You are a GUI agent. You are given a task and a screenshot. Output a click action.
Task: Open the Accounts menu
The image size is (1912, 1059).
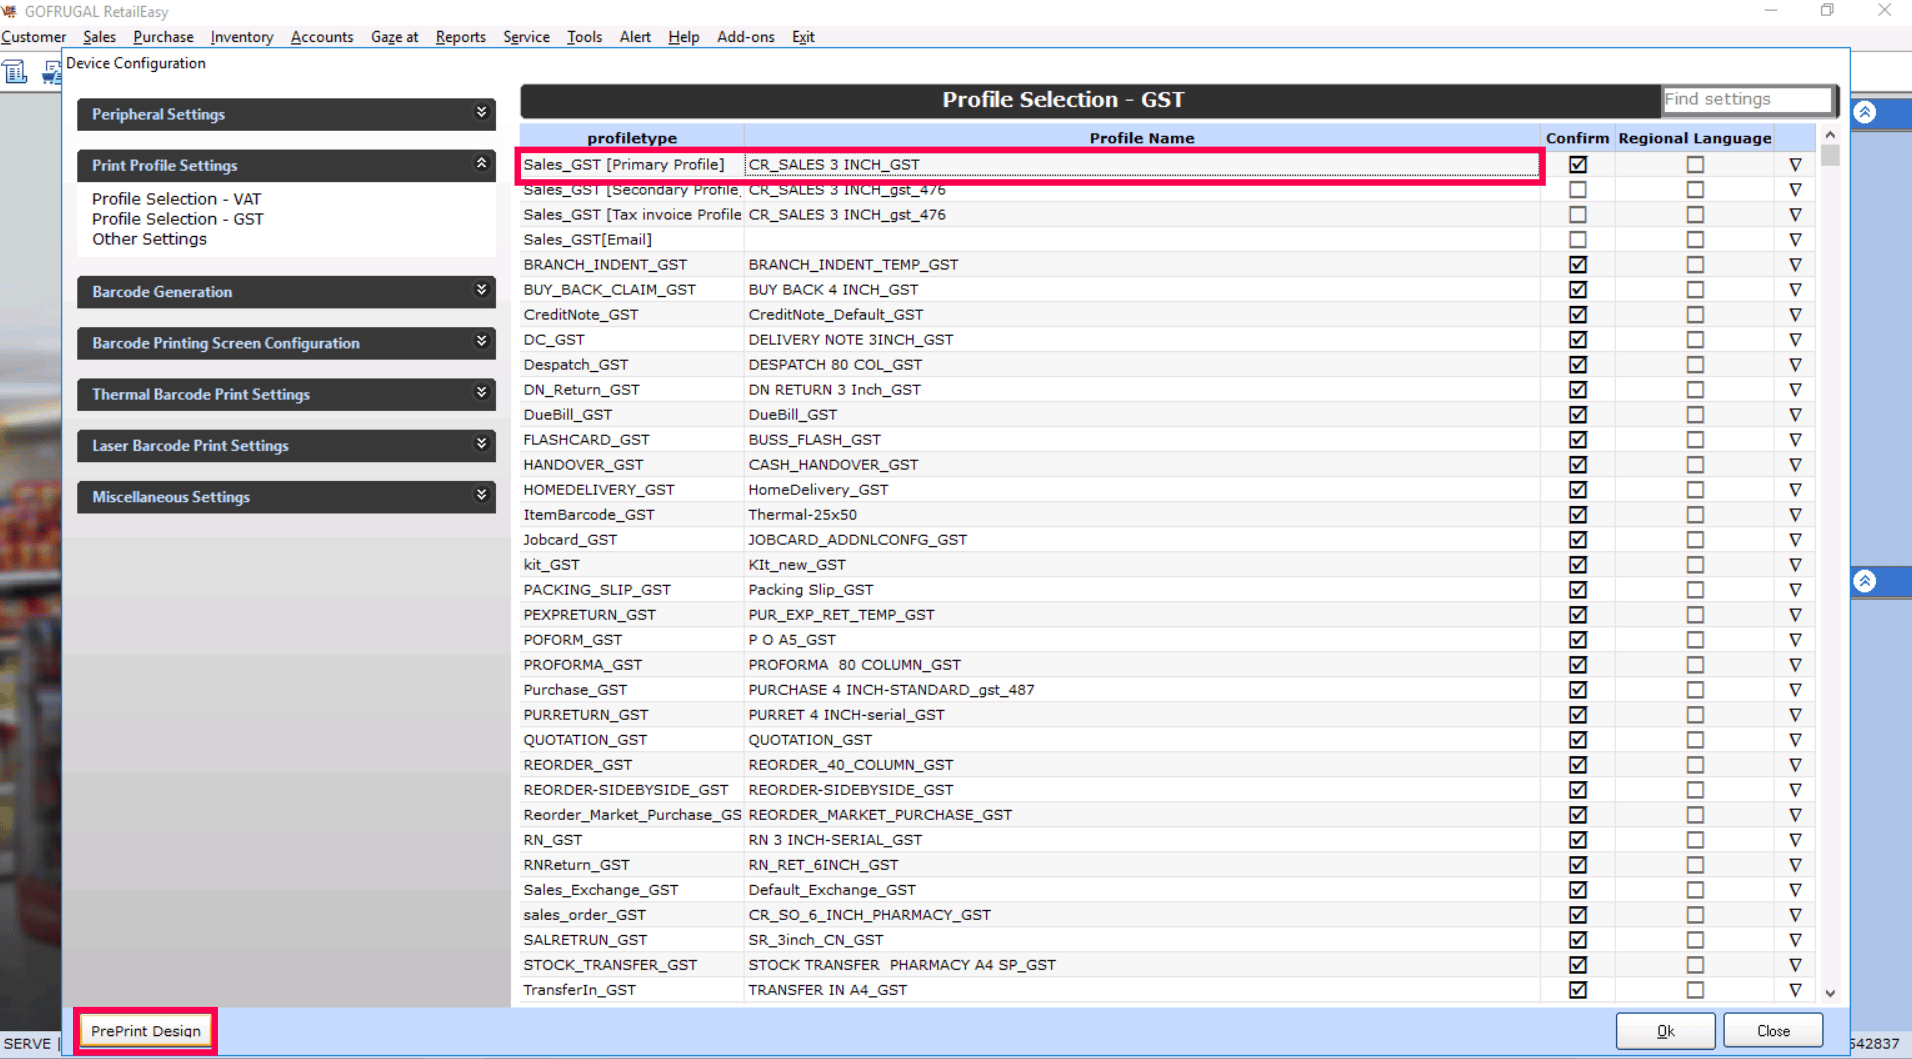(322, 37)
